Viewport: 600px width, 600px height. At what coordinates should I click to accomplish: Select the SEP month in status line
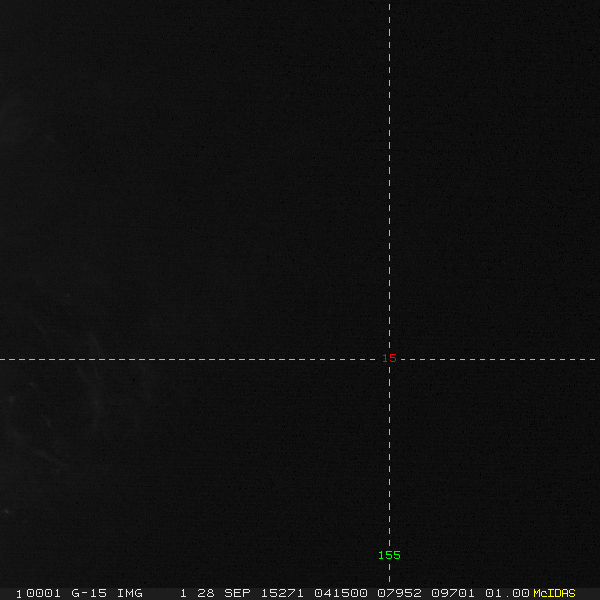tap(237, 593)
